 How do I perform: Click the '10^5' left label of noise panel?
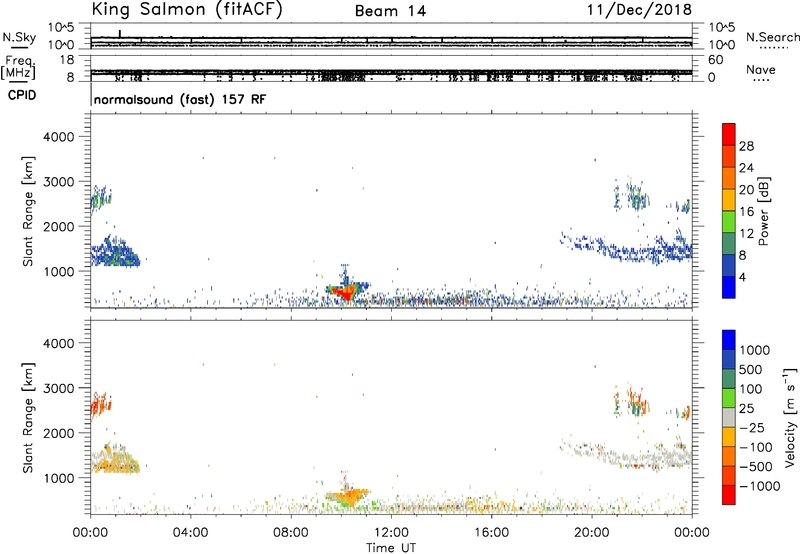pyautogui.click(x=61, y=28)
